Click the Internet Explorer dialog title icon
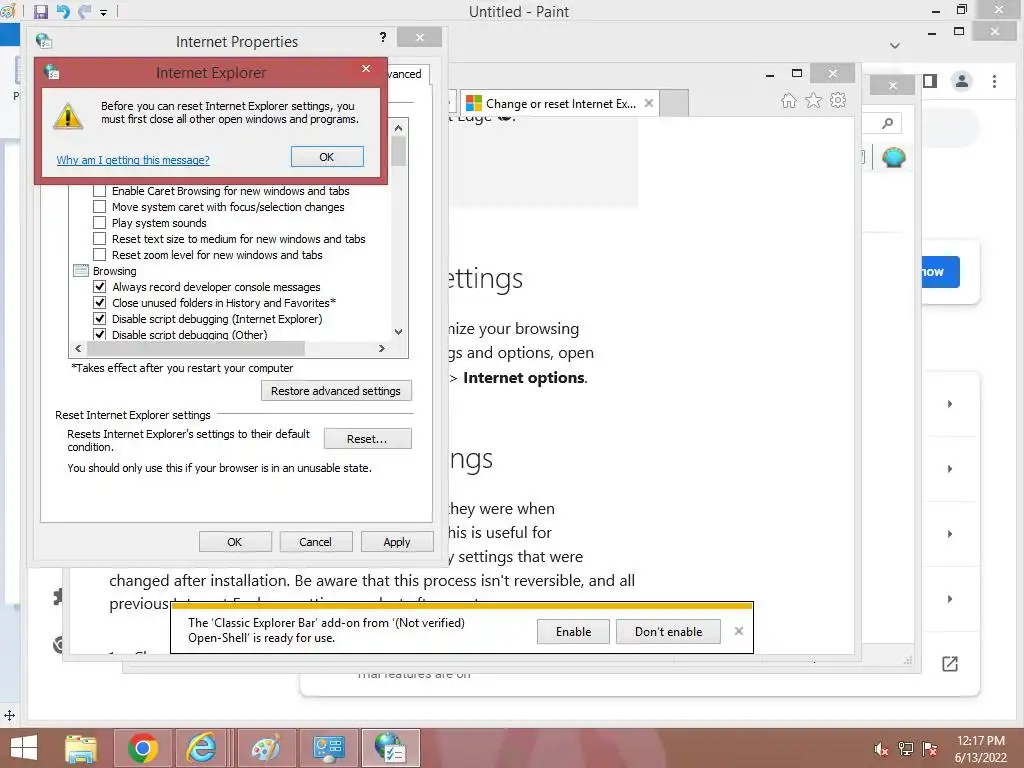Image resolution: width=1024 pixels, height=768 pixels. [x=52, y=72]
